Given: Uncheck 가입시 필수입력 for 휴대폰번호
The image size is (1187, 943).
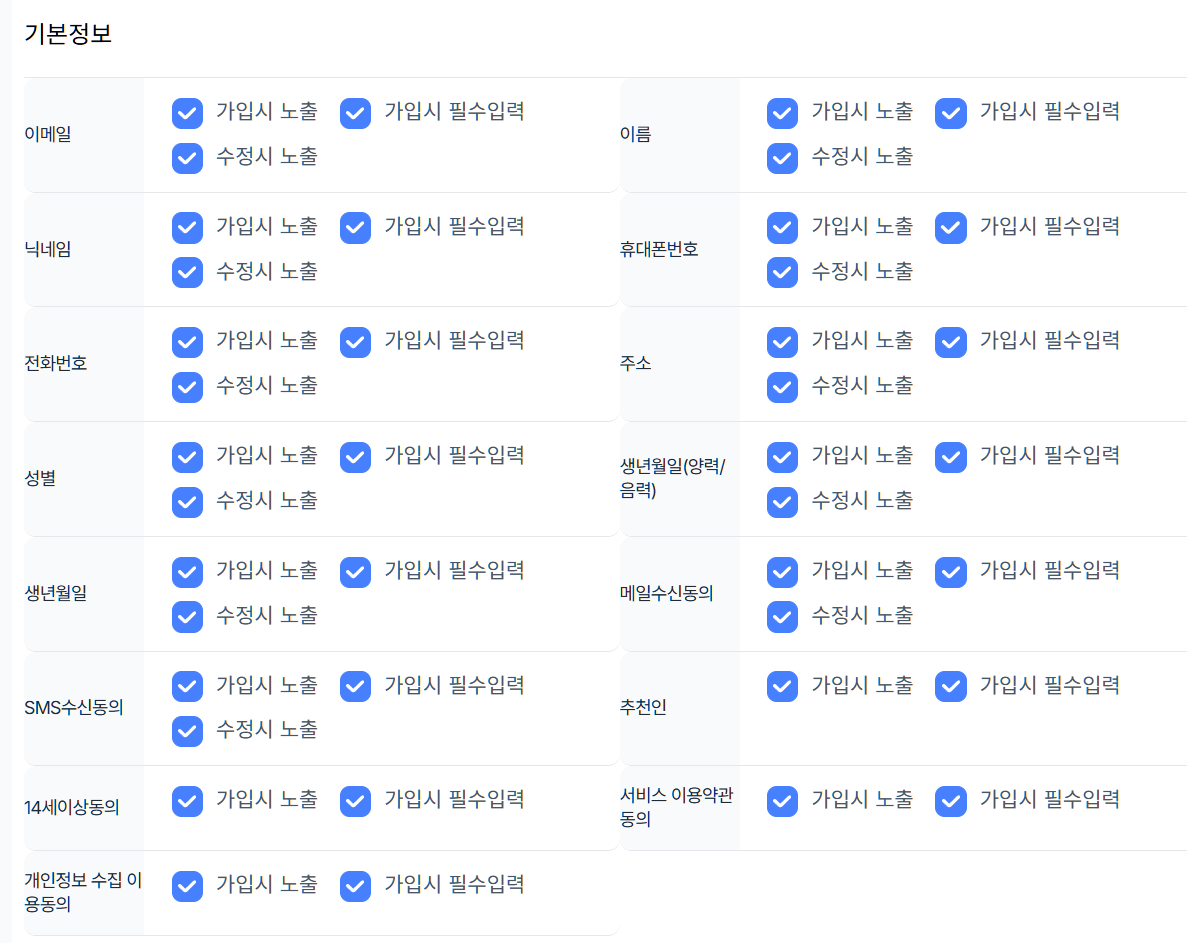Looking at the screenshot, I should pos(950,227).
